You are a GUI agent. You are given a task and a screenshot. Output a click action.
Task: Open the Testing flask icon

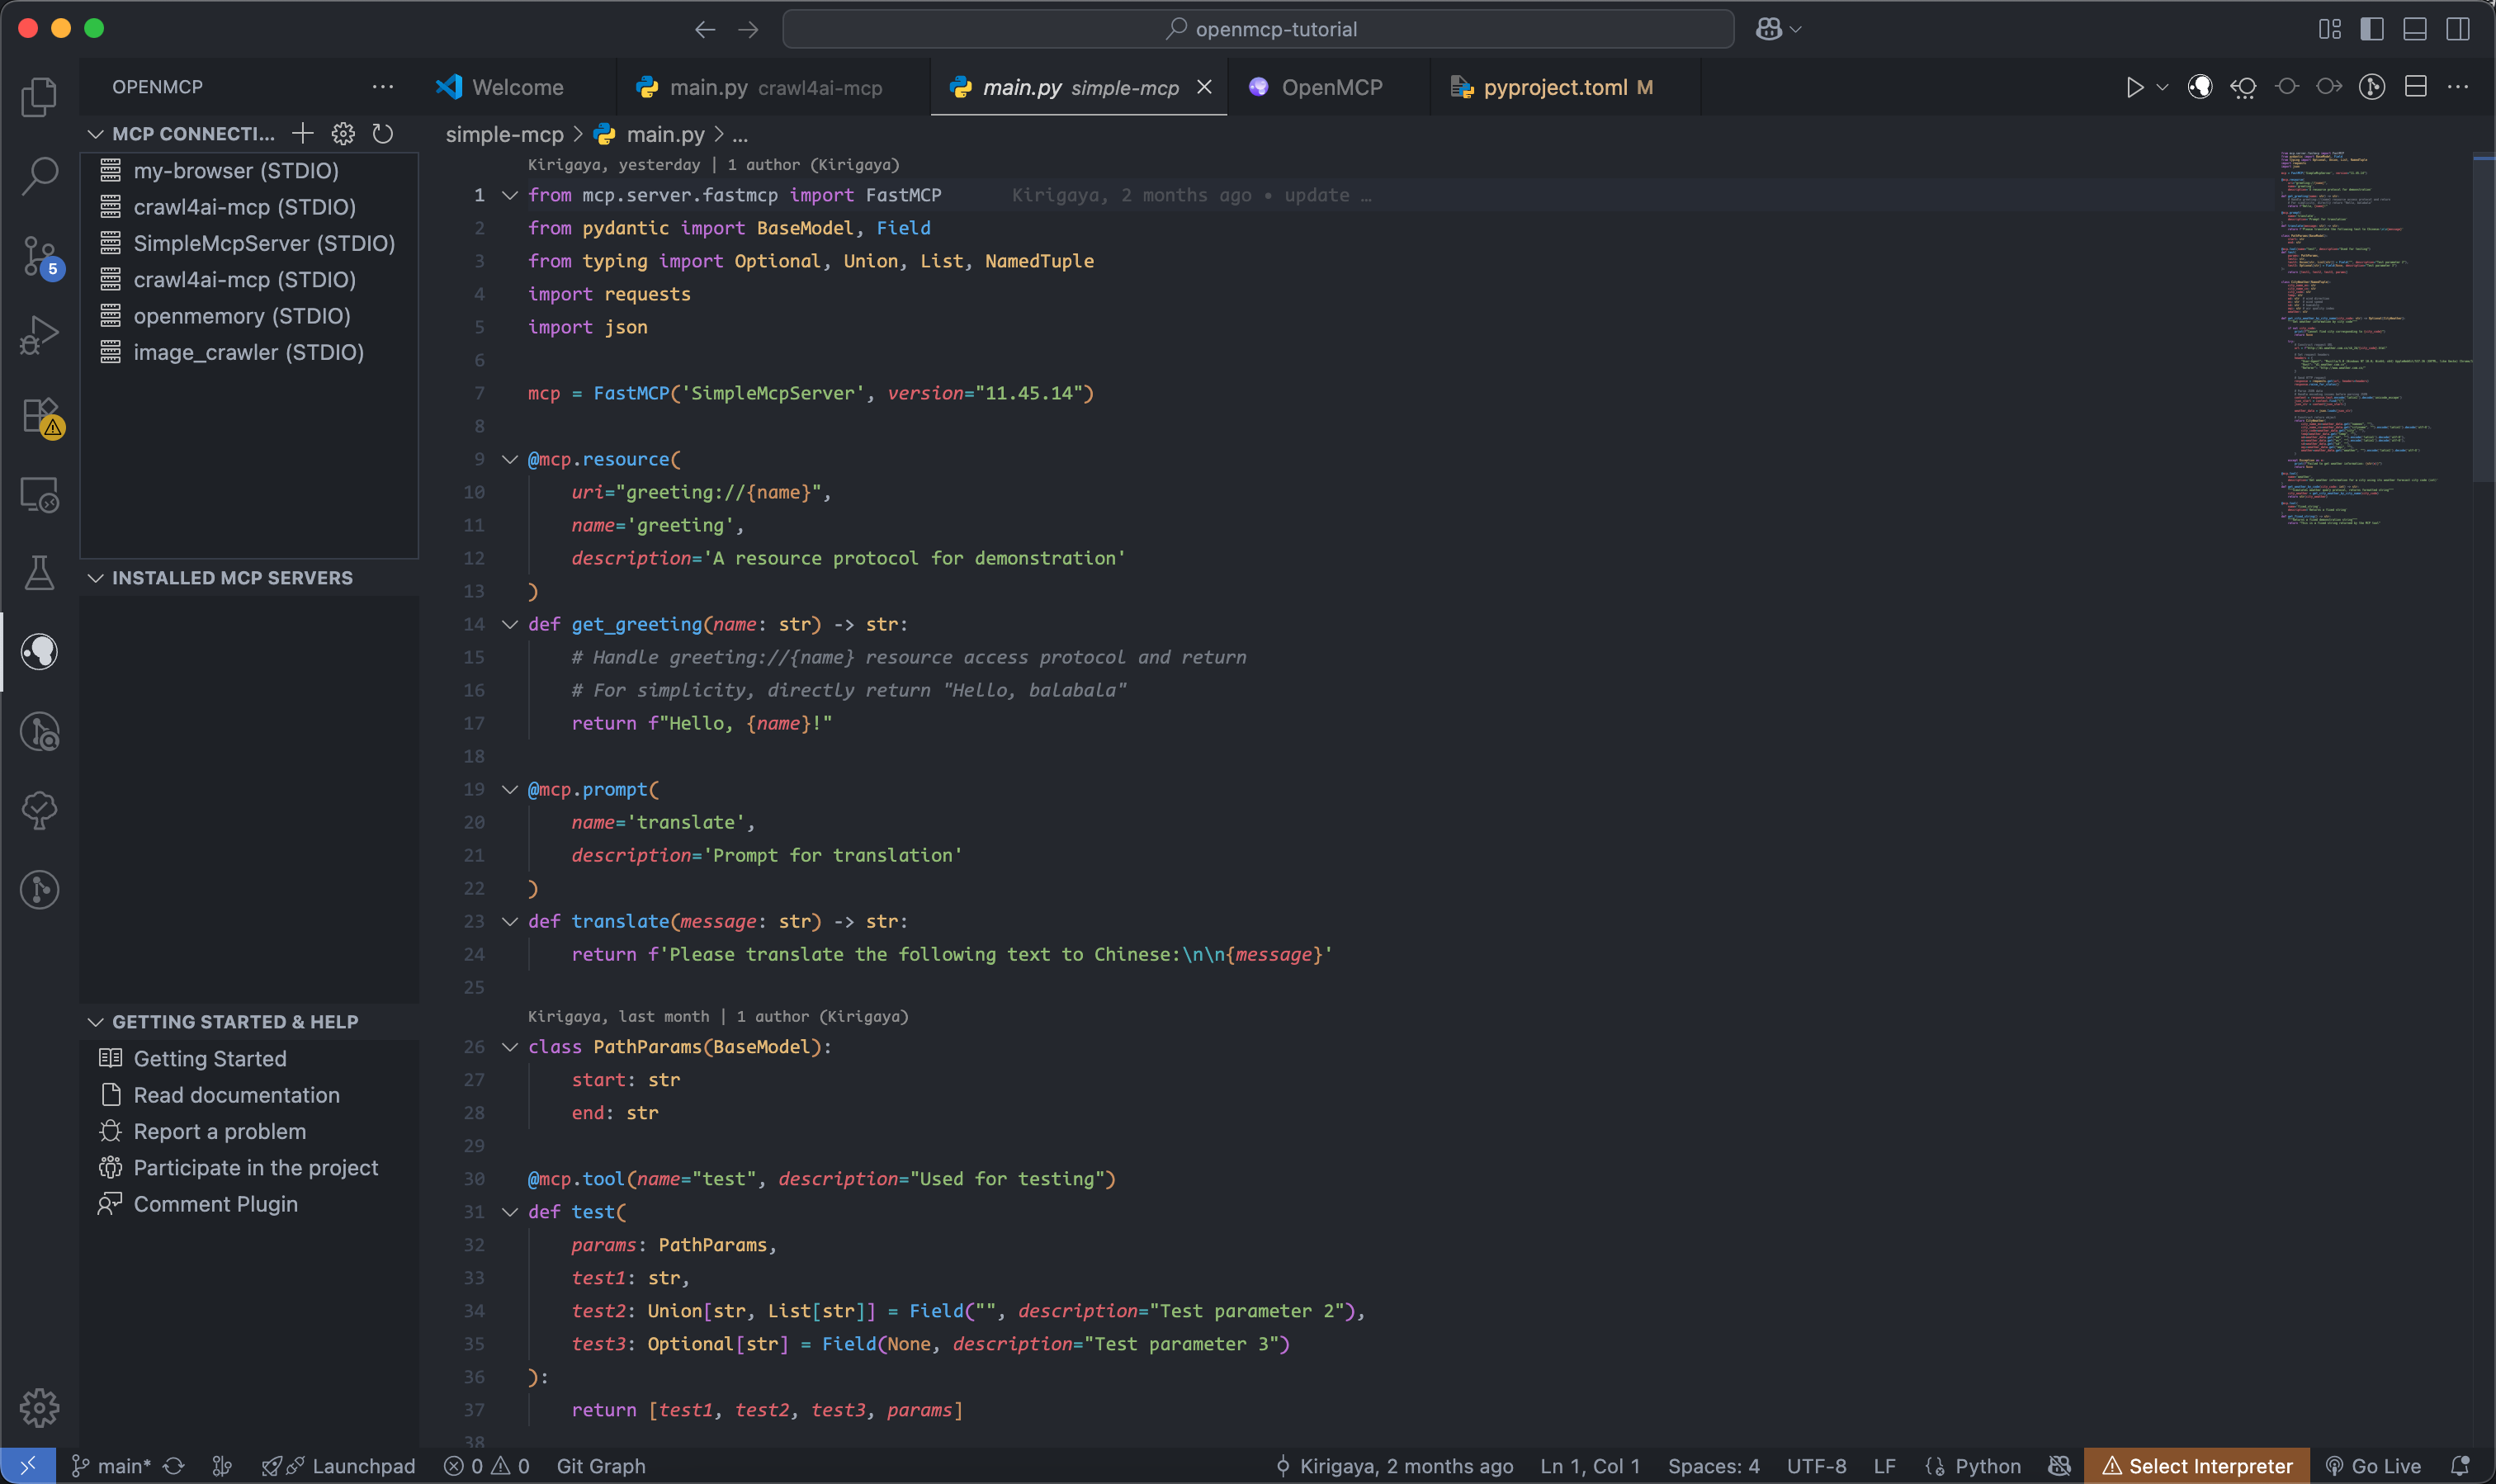click(x=39, y=573)
